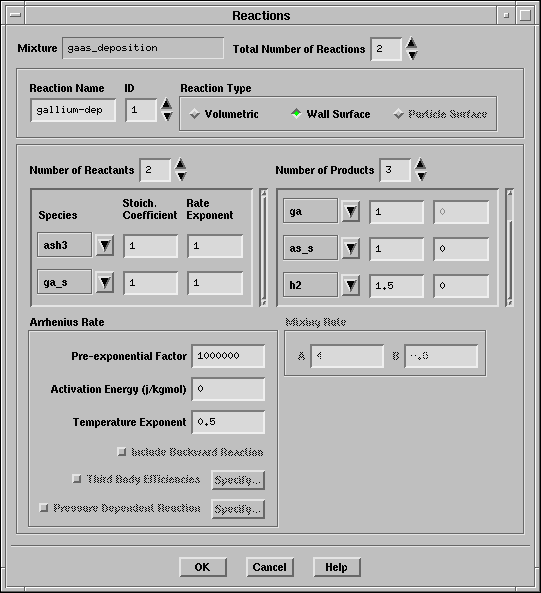Select Volumetric reaction type
541x593 pixels.
coord(224,114)
